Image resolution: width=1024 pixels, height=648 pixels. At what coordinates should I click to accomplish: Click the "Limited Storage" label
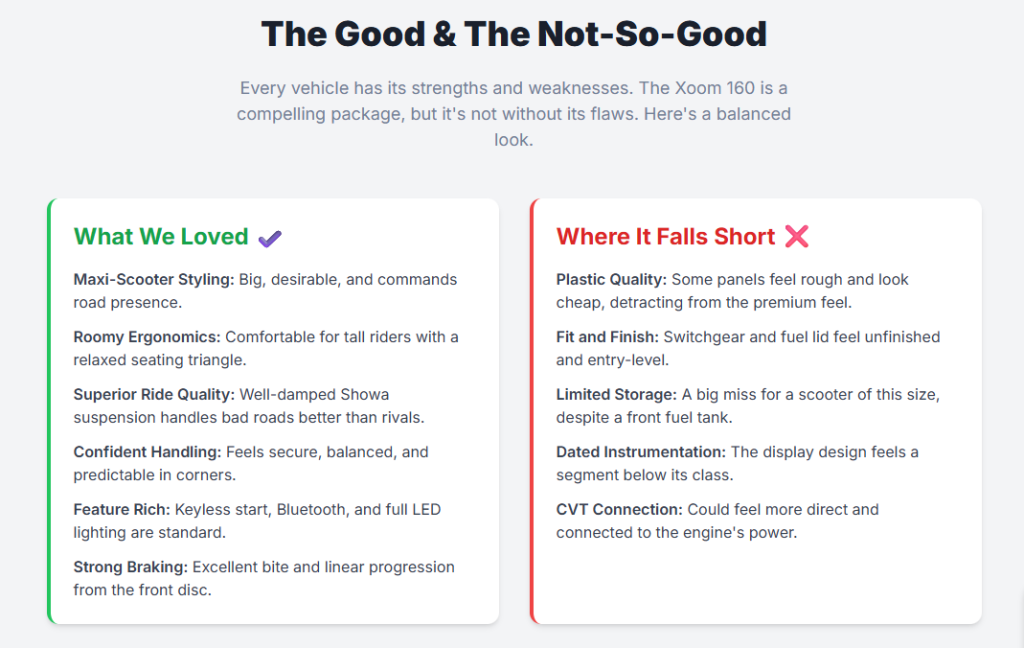[x=616, y=395]
